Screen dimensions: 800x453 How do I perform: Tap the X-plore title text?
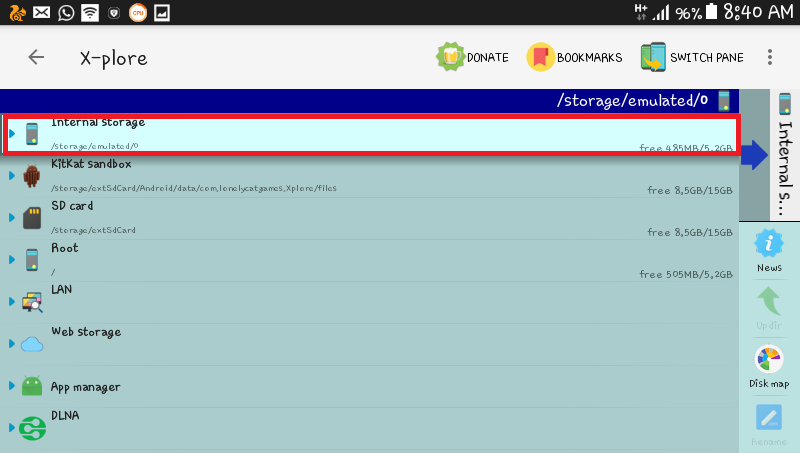[x=114, y=59]
